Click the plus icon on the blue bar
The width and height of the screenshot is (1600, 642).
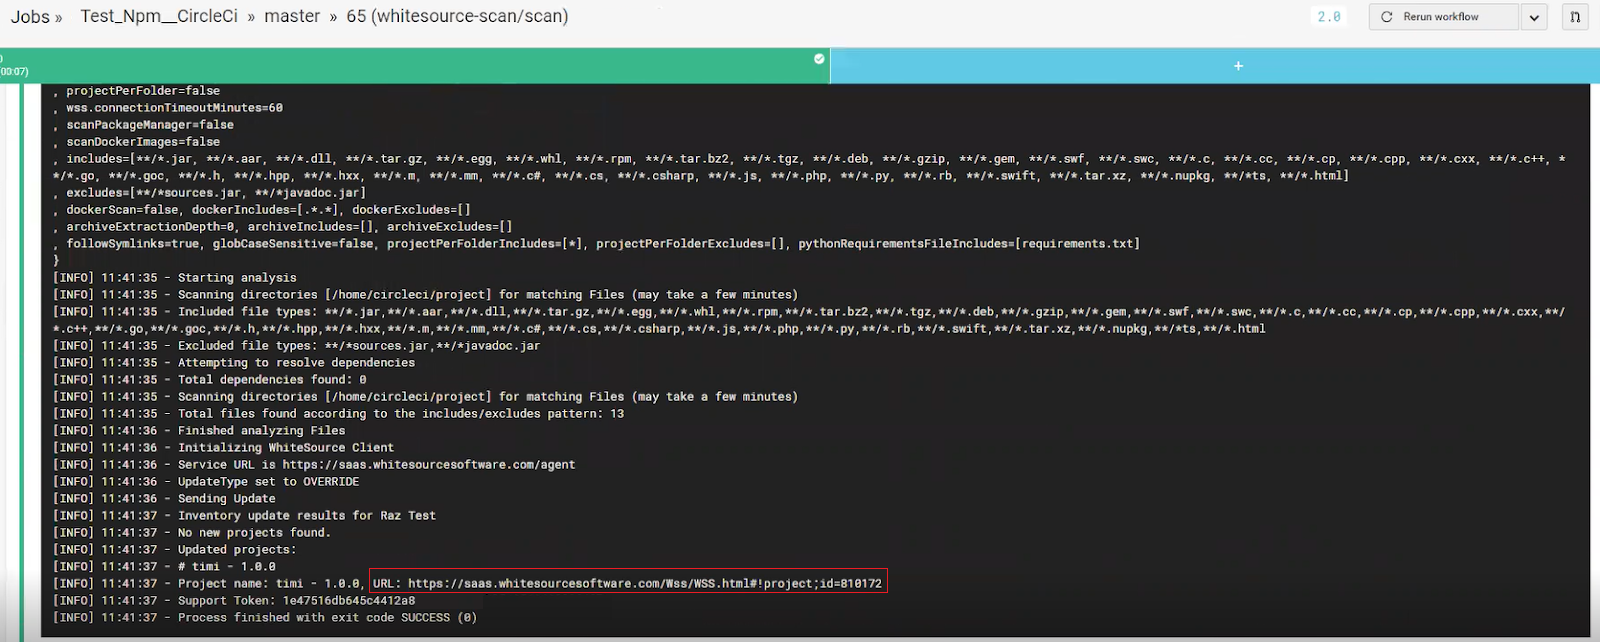[x=1238, y=66]
